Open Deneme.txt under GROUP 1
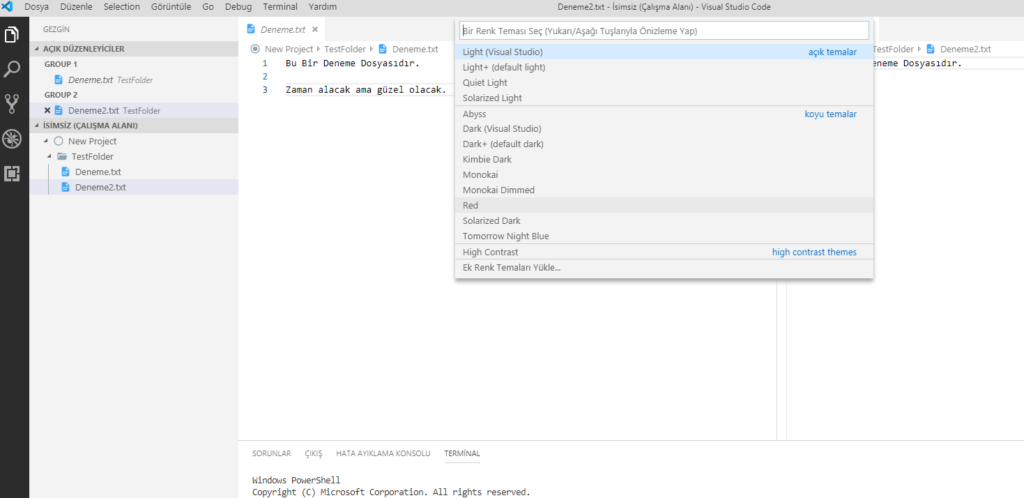This screenshot has width=1024, height=498. [133, 80]
